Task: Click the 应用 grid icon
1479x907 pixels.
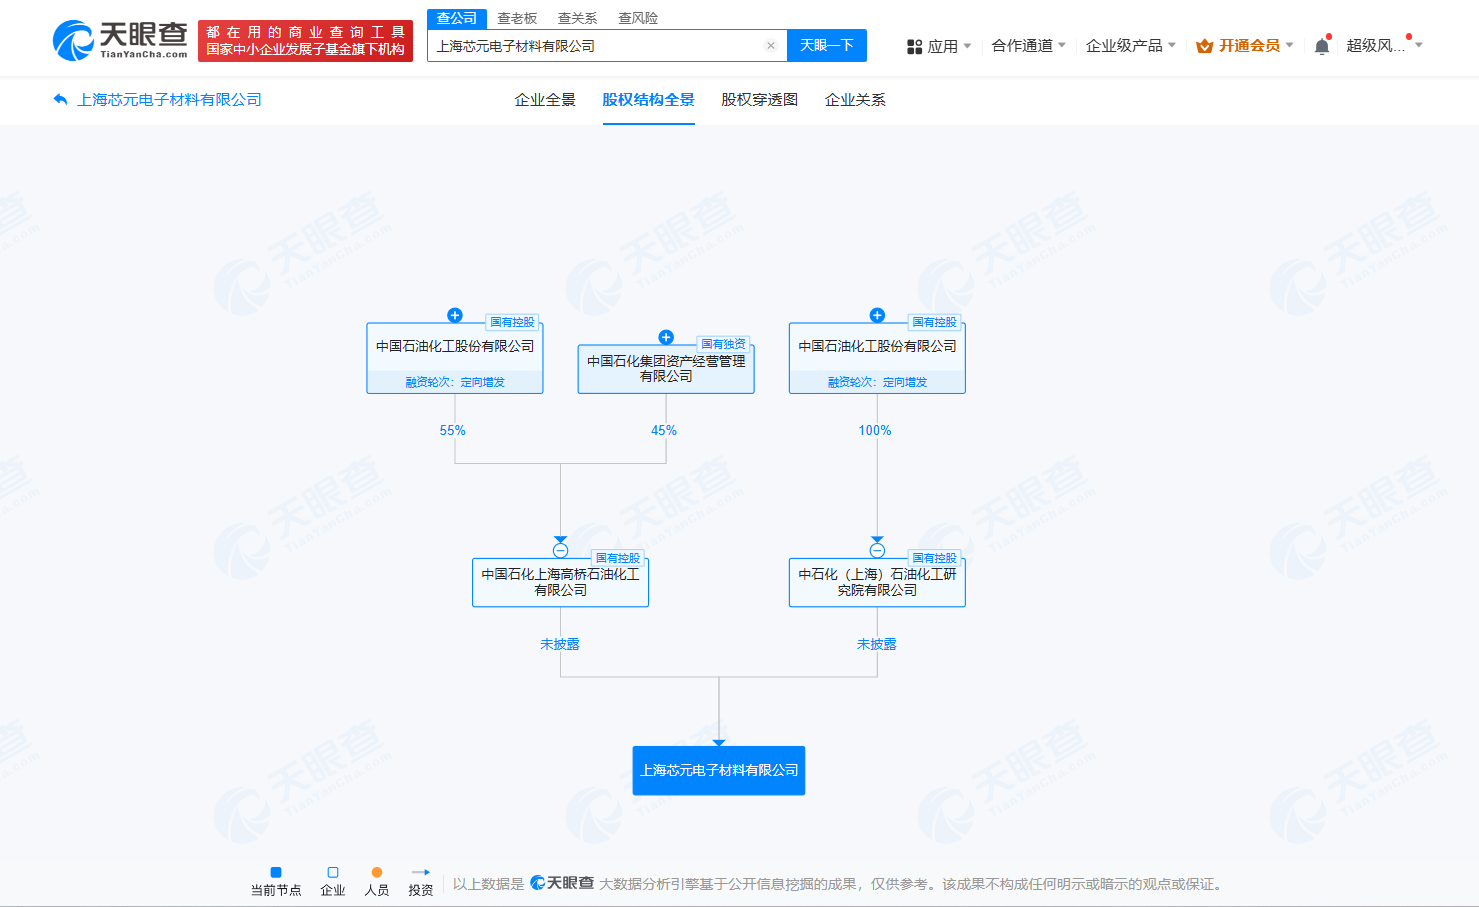Action: click(x=914, y=46)
